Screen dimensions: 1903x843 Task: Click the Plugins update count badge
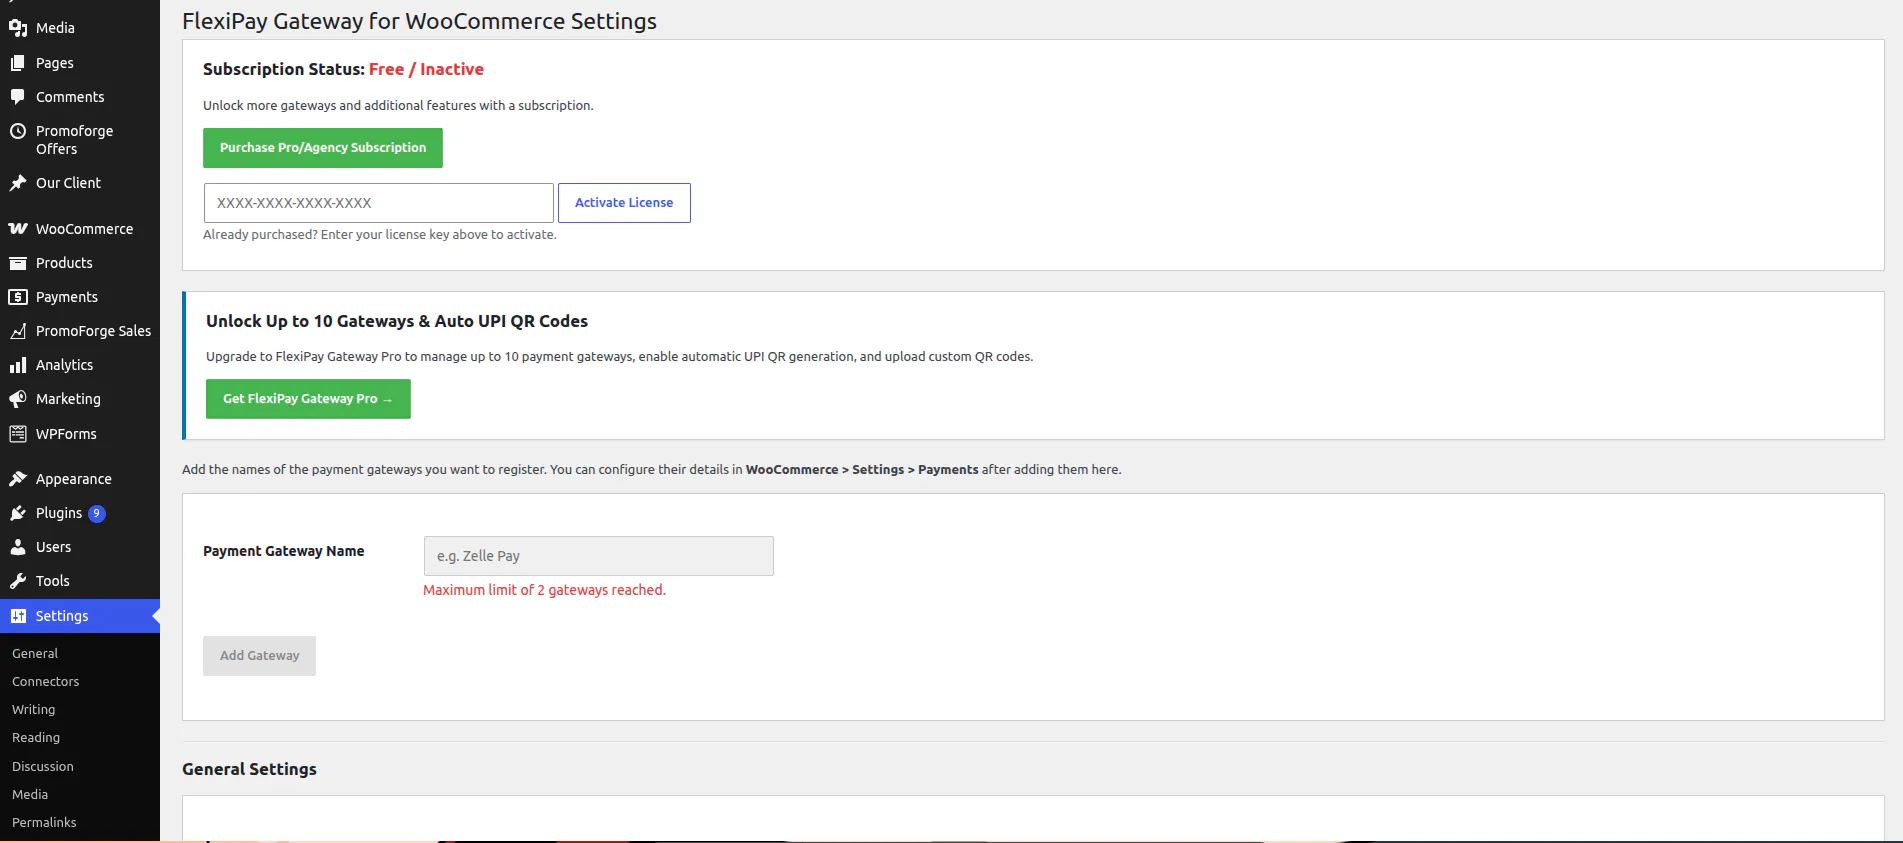pos(97,513)
